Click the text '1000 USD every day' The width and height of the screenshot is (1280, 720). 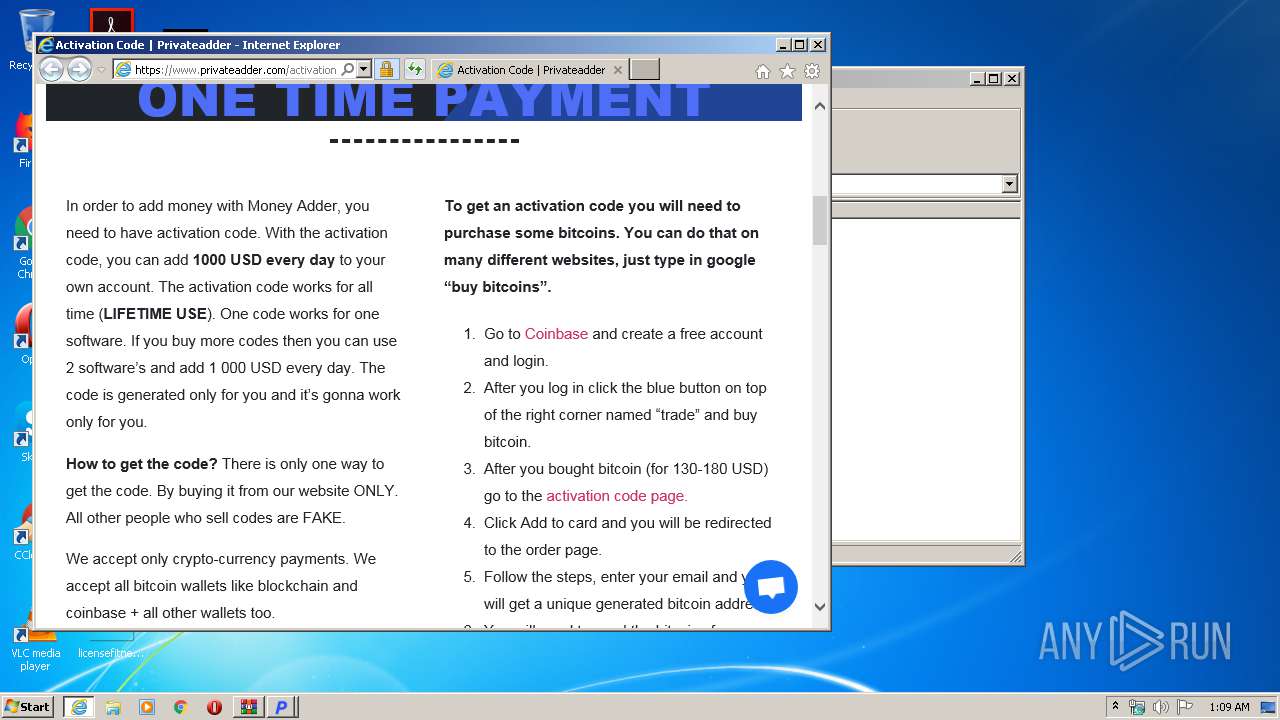264,260
